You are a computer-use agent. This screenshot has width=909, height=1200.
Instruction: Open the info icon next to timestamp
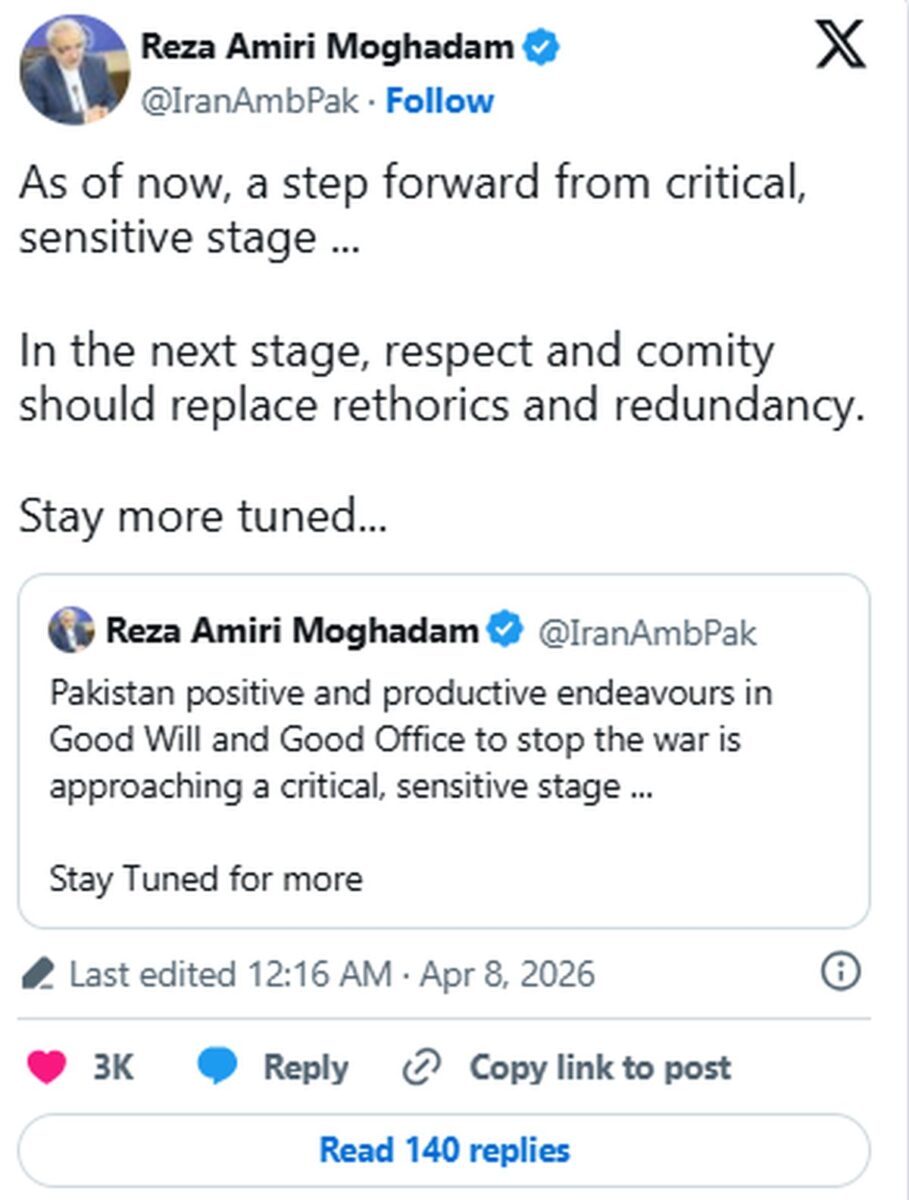(x=840, y=970)
